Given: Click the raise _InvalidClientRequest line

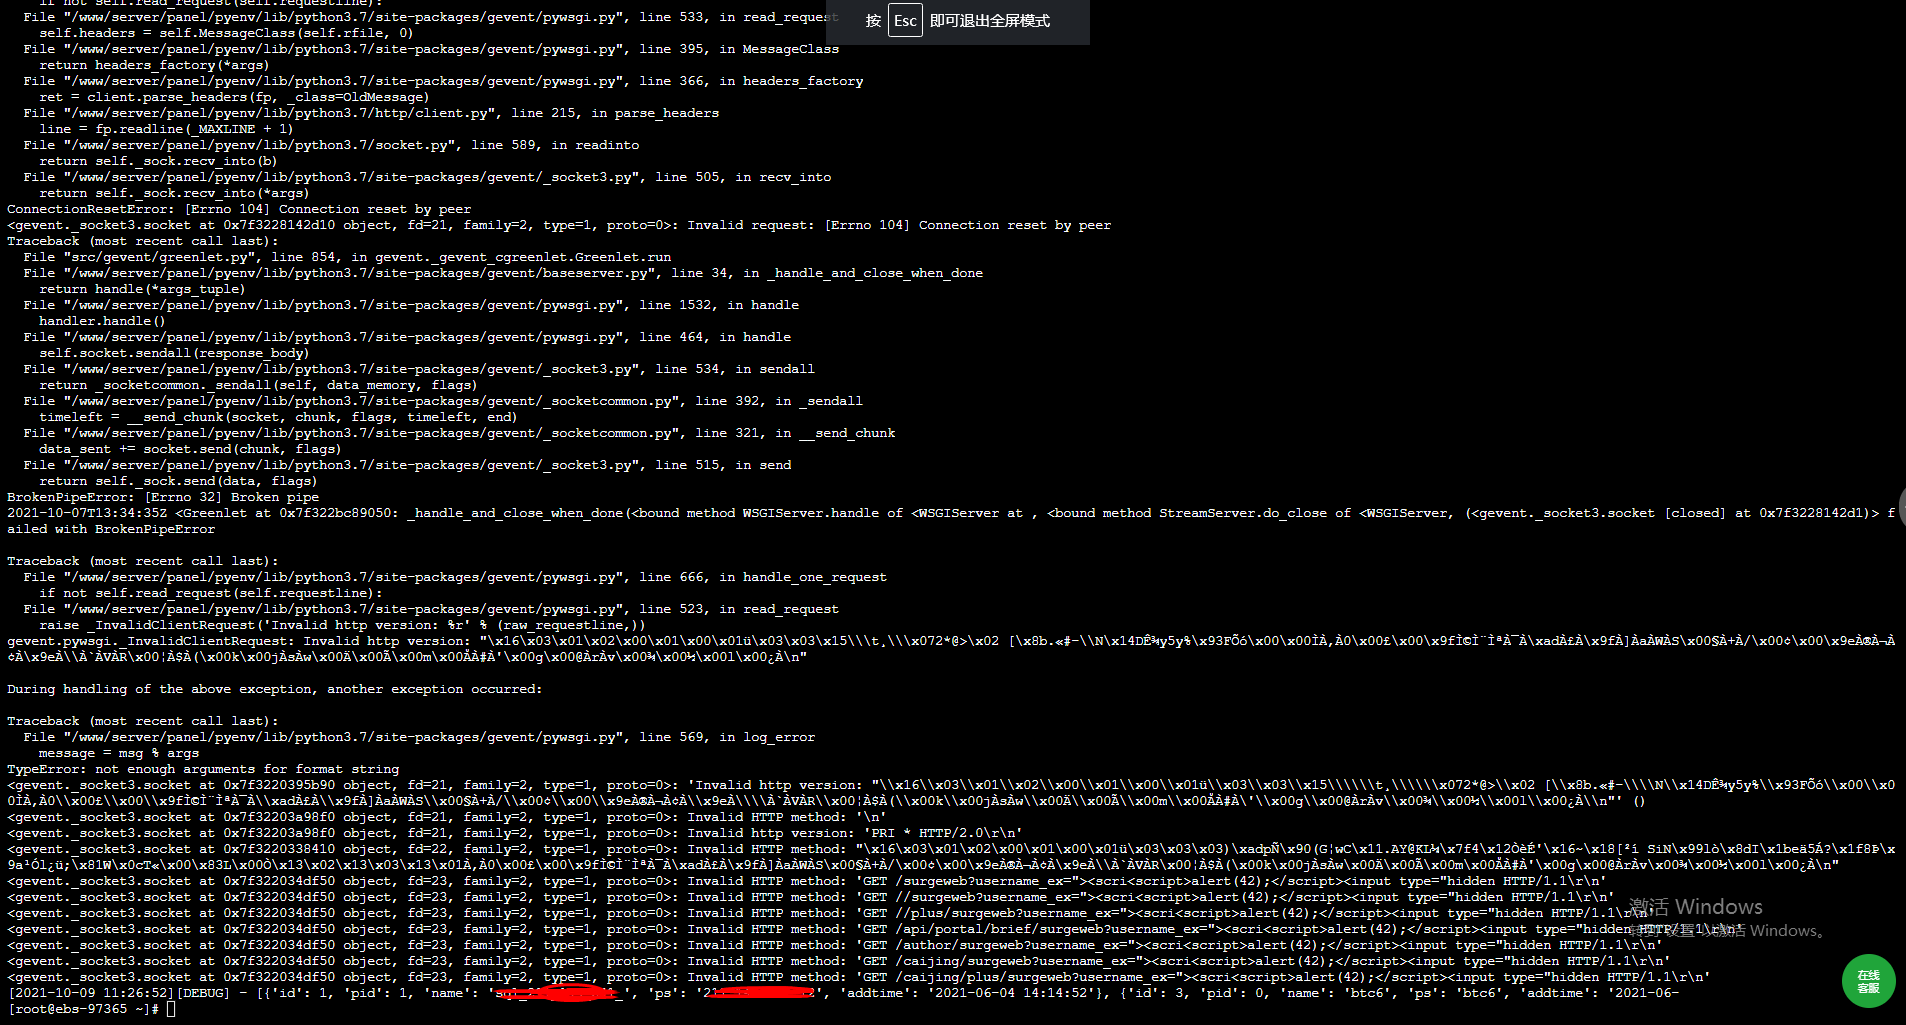Looking at the screenshot, I should pyautogui.click(x=342, y=625).
